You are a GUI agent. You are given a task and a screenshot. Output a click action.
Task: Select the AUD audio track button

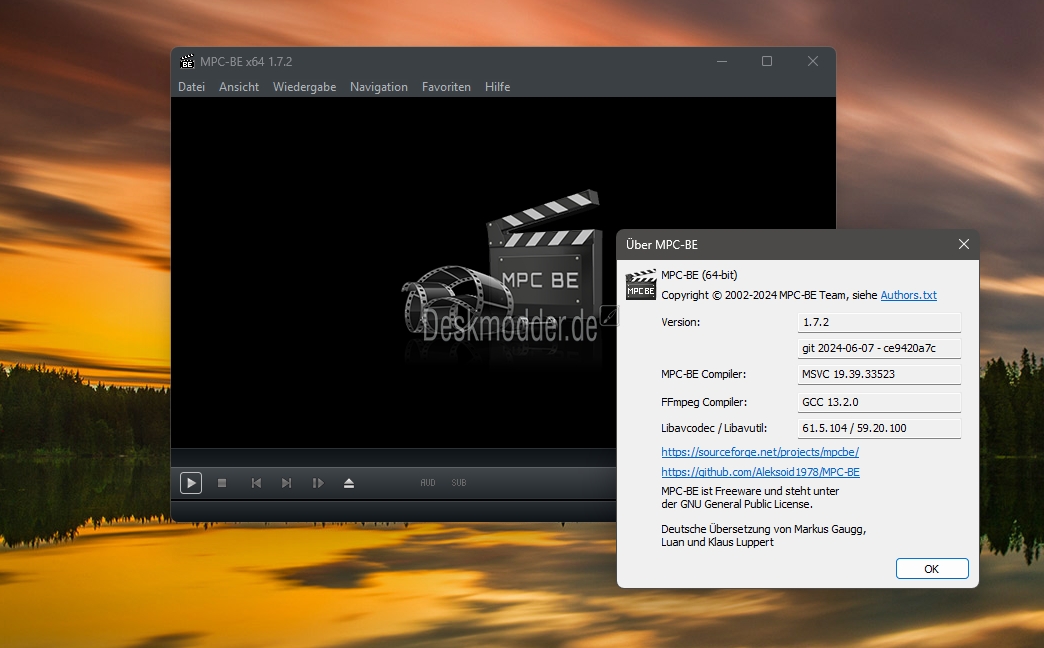(427, 483)
